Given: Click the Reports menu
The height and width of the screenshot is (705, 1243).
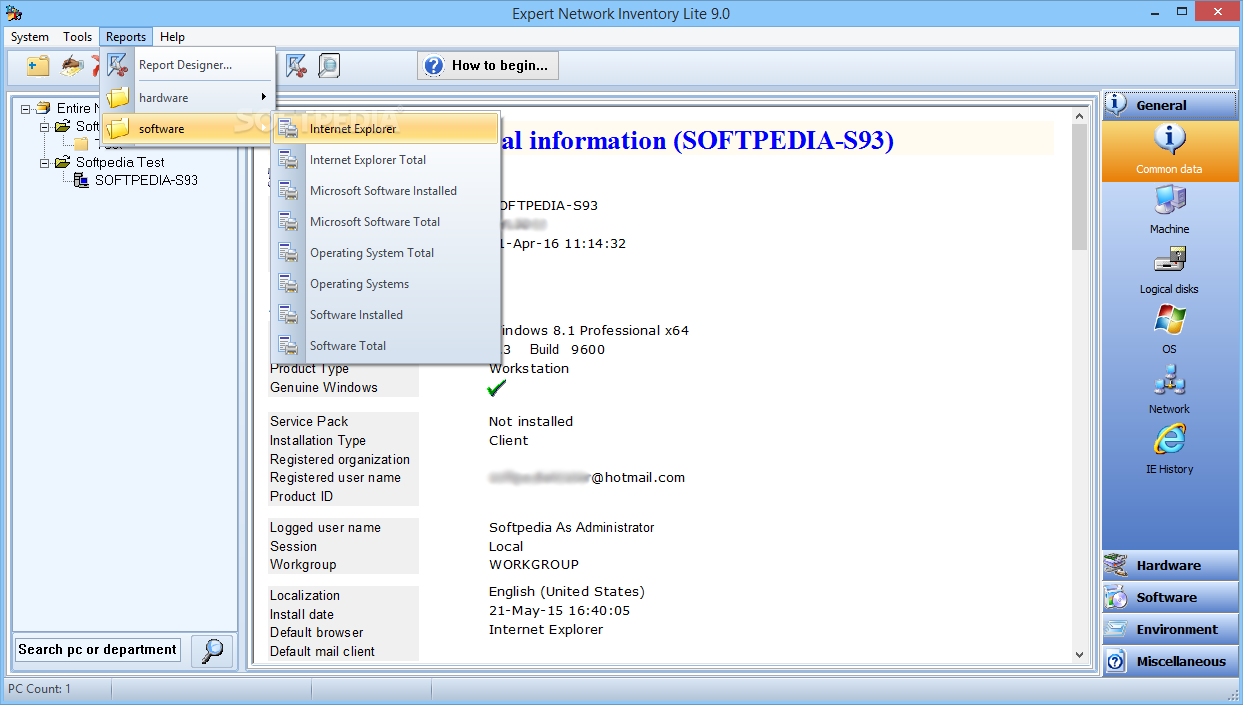Looking at the screenshot, I should tap(126, 37).
